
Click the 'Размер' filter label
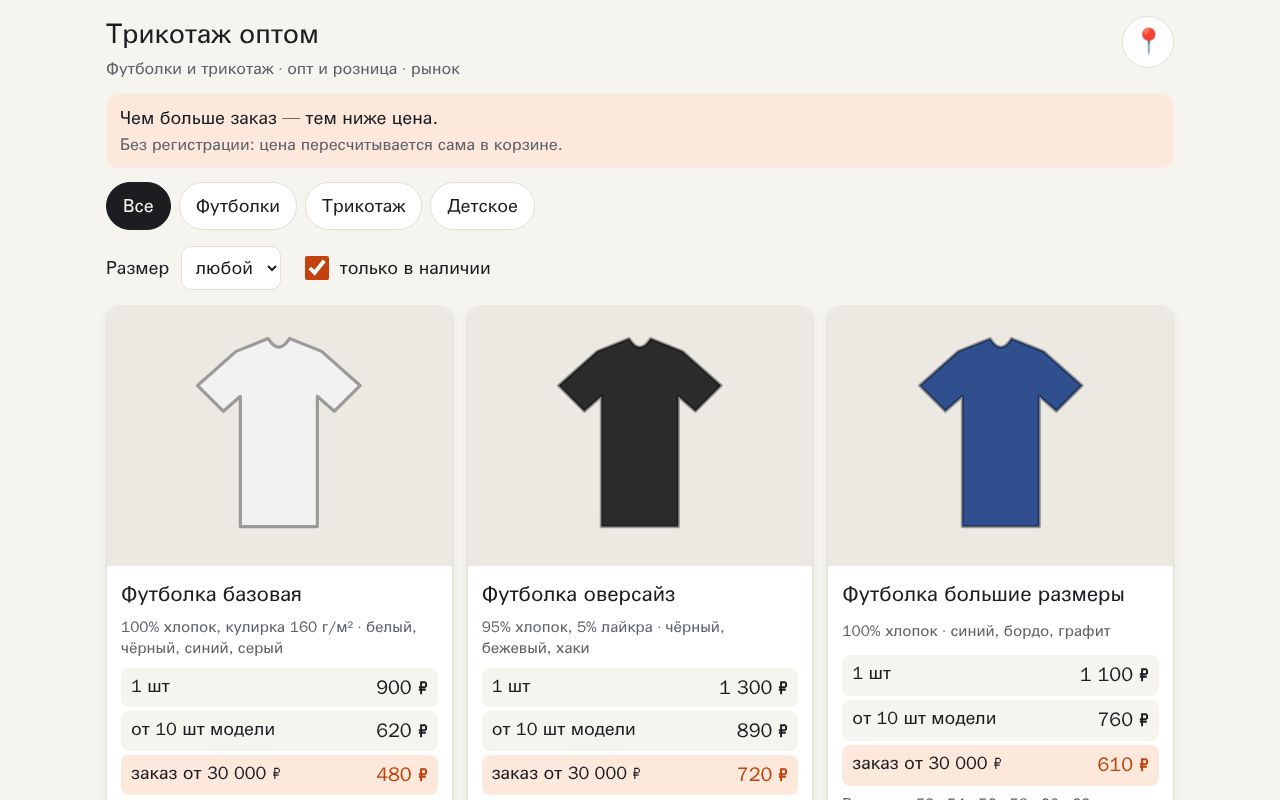[x=138, y=268]
